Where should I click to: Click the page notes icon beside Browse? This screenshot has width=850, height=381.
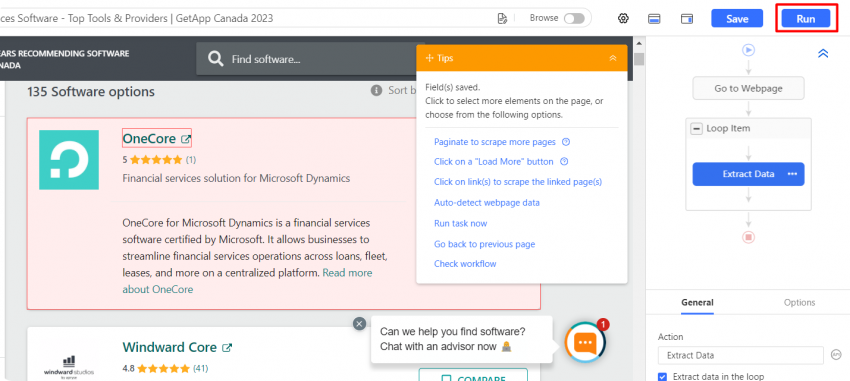tap(502, 18)
